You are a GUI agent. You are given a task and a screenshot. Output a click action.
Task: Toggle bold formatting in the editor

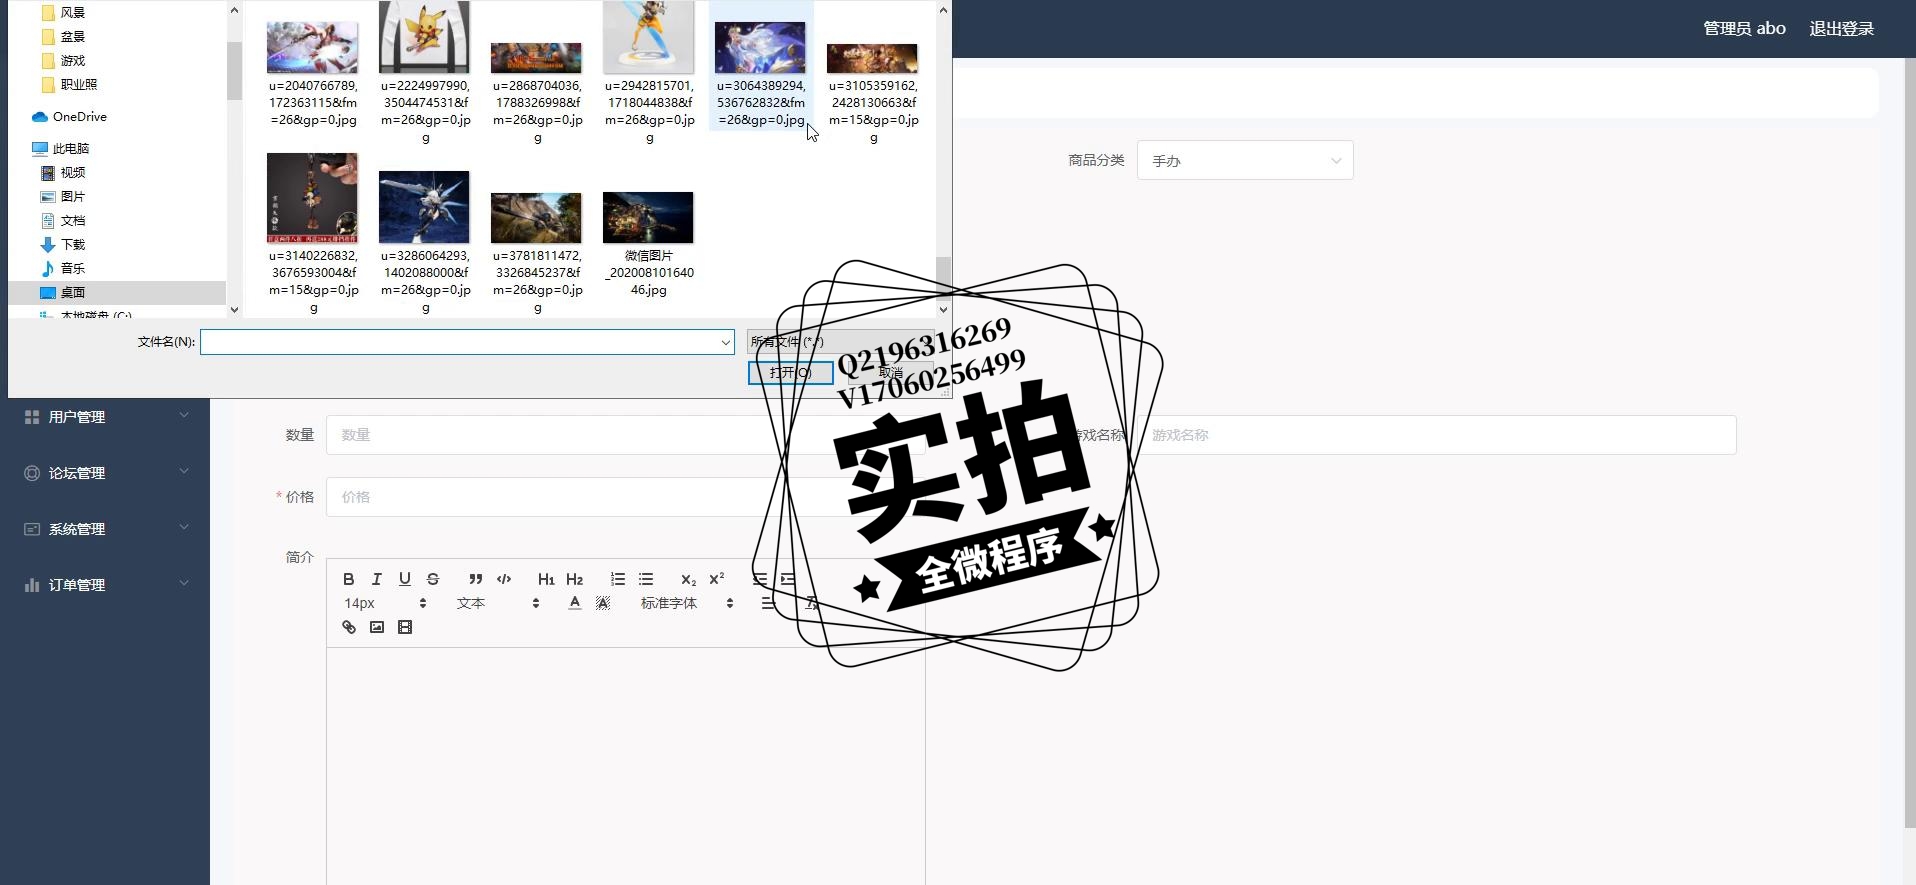[348, 579]
